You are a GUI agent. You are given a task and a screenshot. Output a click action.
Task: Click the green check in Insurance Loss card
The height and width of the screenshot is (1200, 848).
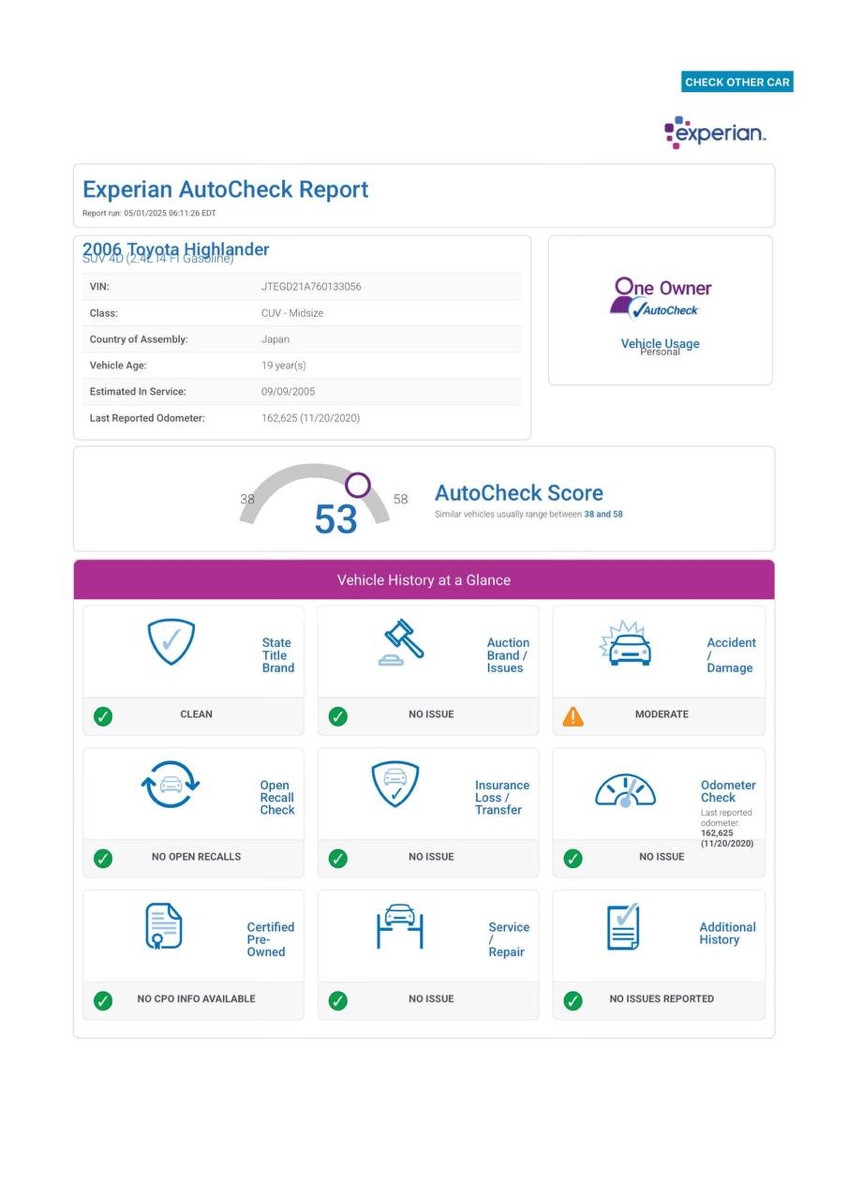[338, 858]
